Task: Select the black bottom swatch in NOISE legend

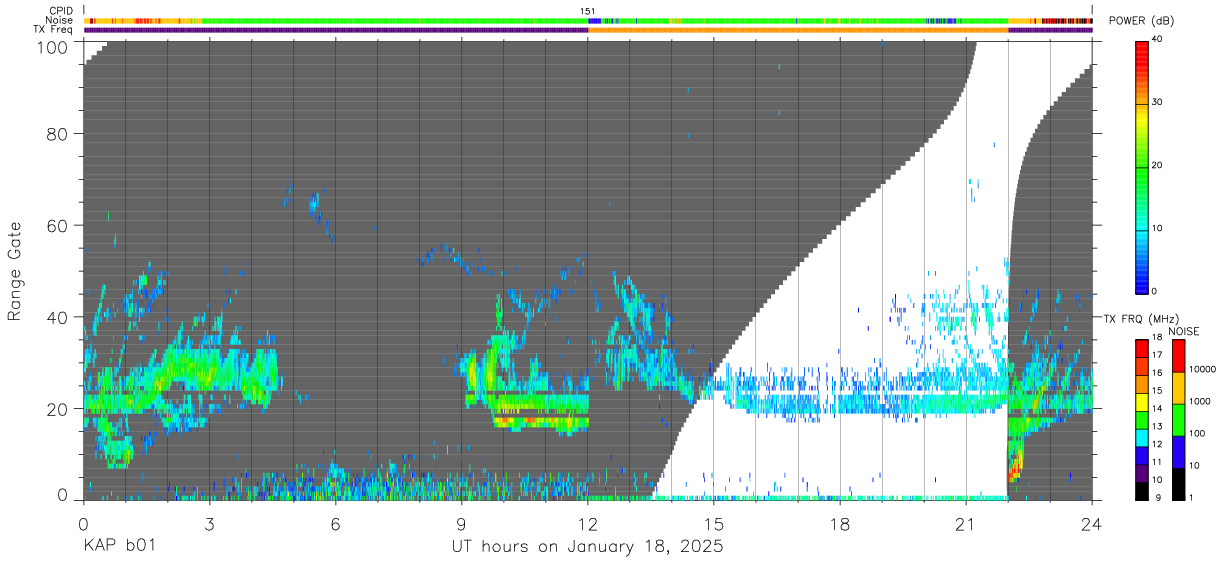Action: point(1179,483)
